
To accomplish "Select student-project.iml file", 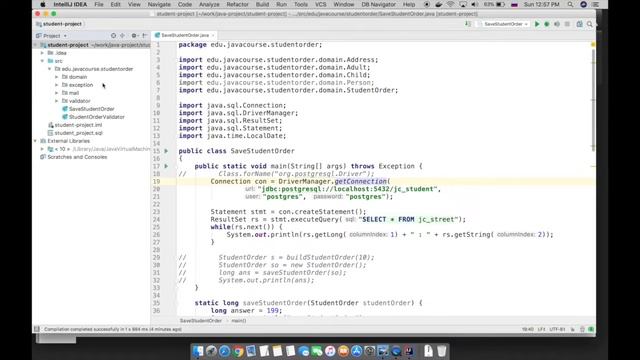I will (78, 125).
